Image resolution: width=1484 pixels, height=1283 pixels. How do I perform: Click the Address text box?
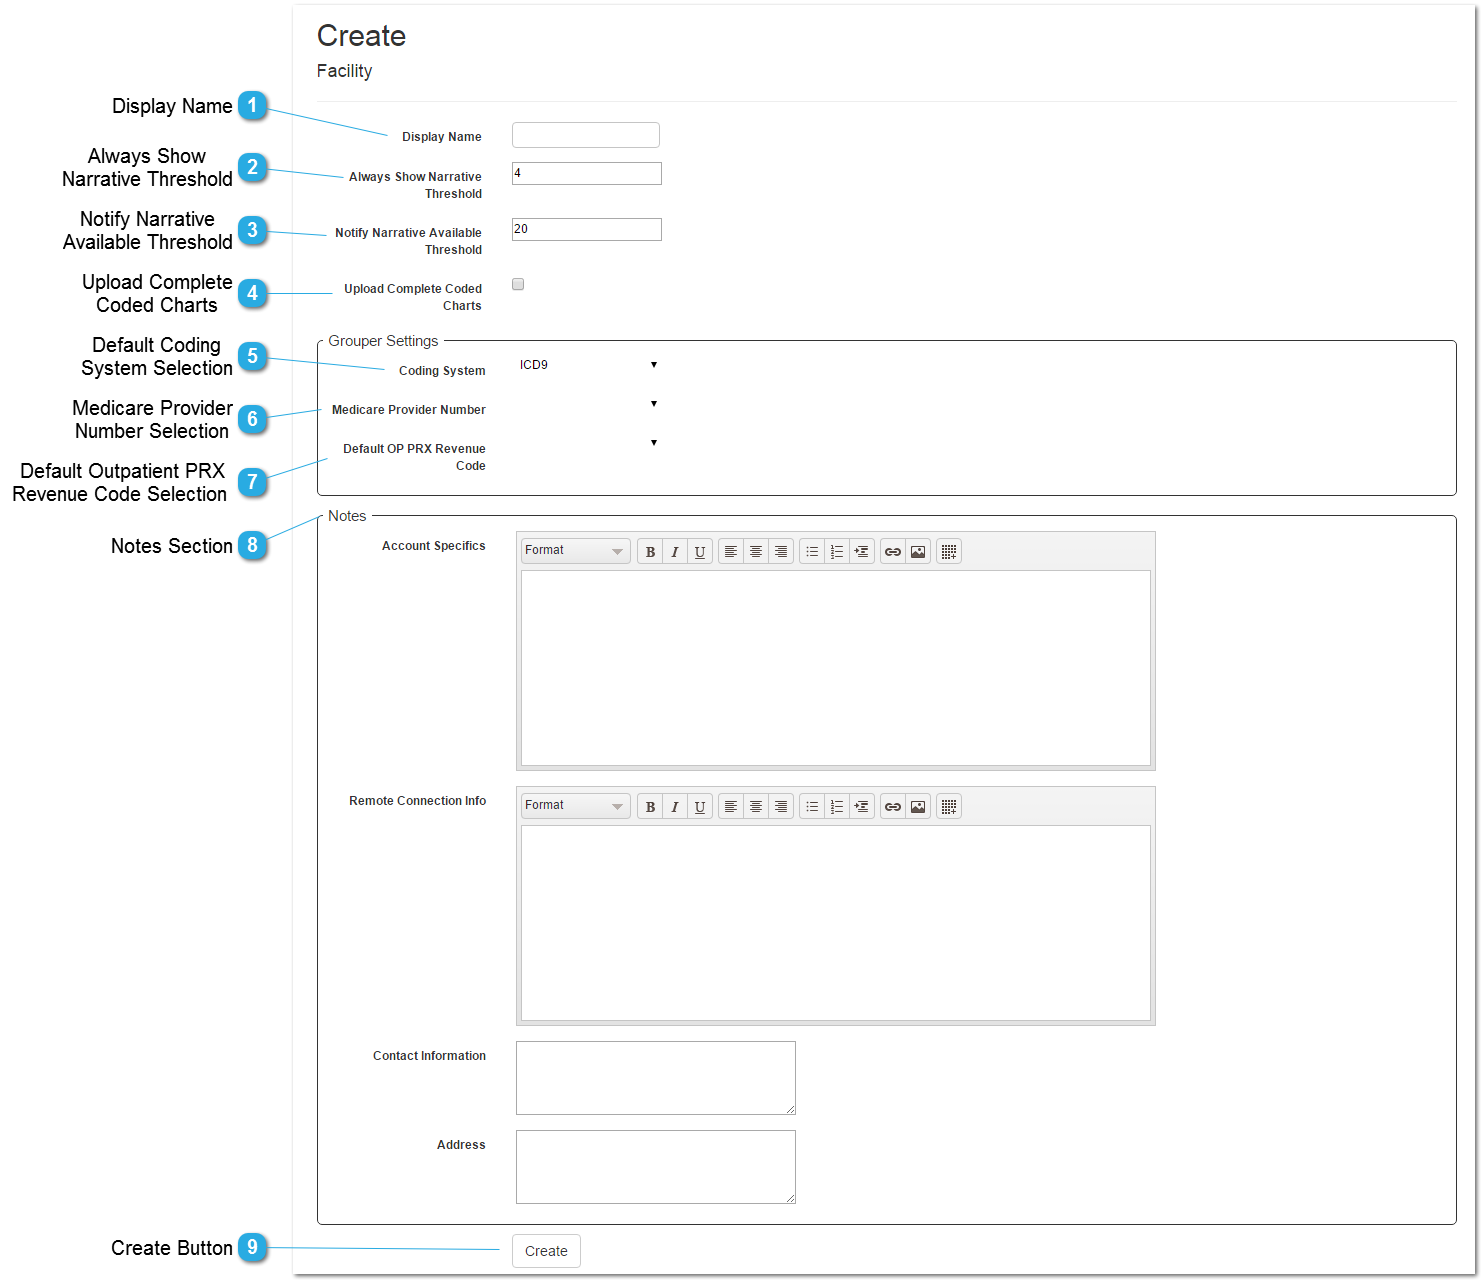(x=656, y=1167)
